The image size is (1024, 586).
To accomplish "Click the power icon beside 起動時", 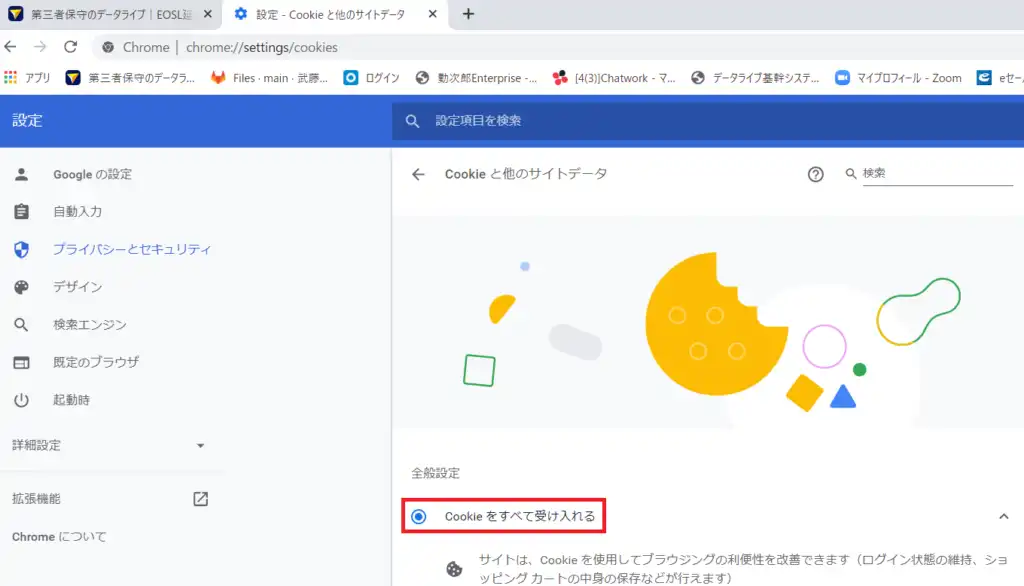I will point(22,400).
